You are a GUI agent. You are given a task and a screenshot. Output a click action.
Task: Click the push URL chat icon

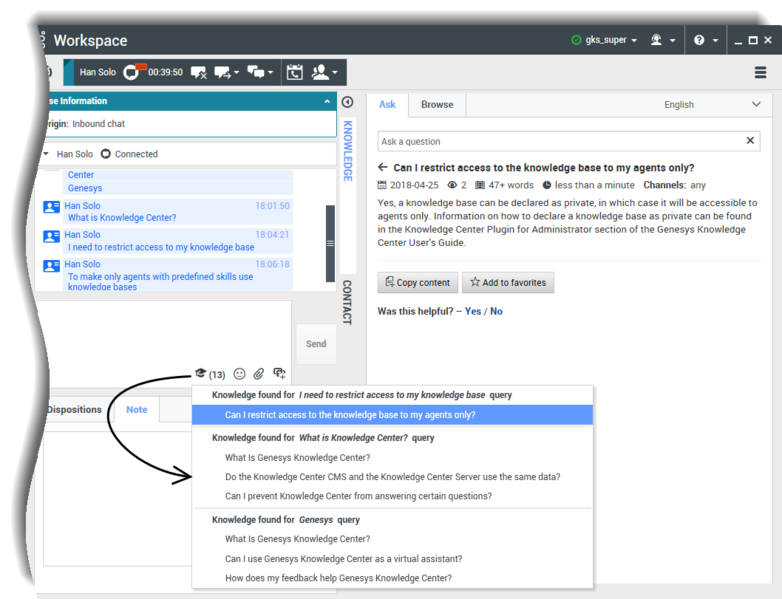[279, 374]
